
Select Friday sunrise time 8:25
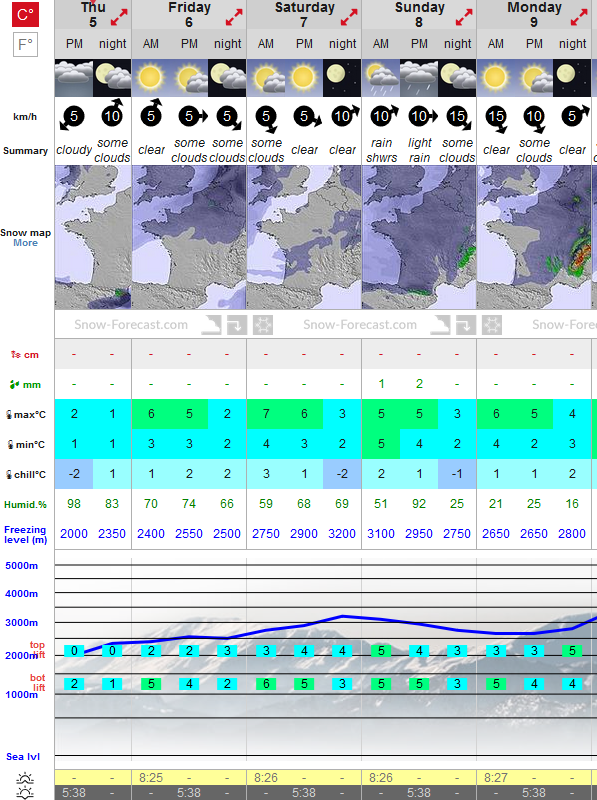click(x=151, y=778)
